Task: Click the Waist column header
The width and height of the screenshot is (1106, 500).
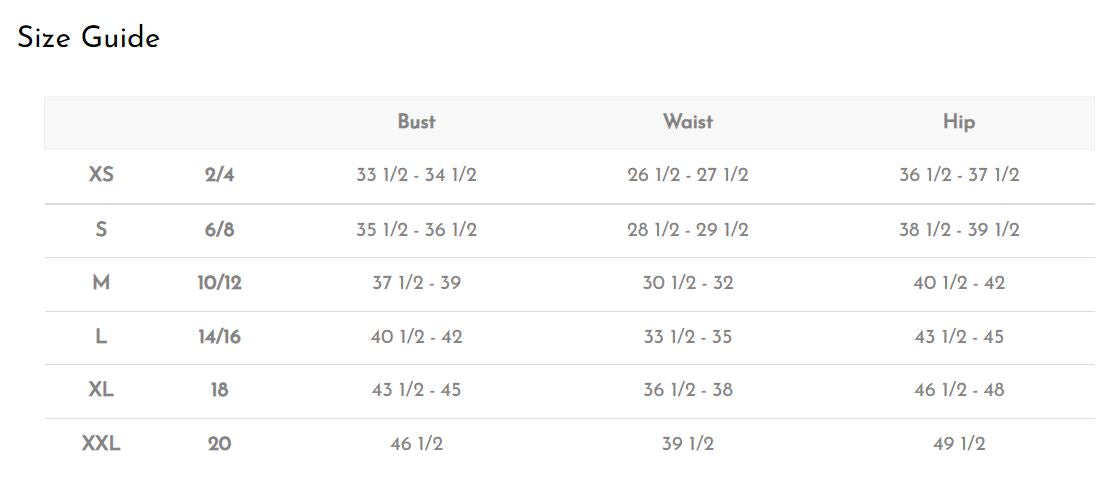Action: coord(688,122)
